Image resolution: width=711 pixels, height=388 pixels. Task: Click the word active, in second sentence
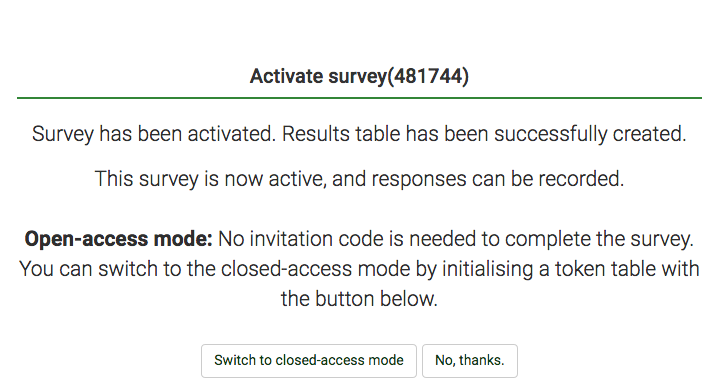tap(297, 179)
